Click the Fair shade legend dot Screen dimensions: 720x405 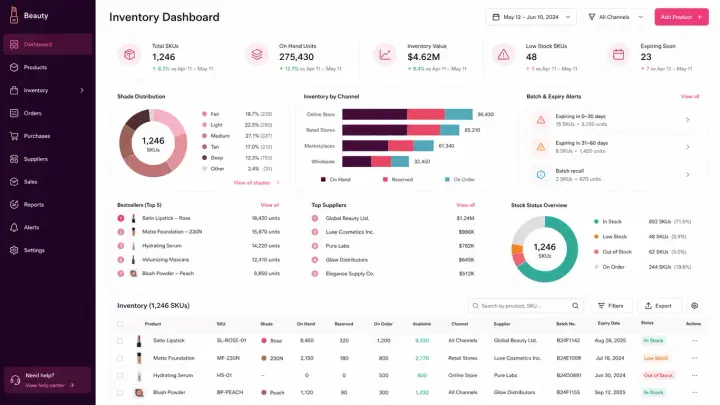click(x=204, y=114)
